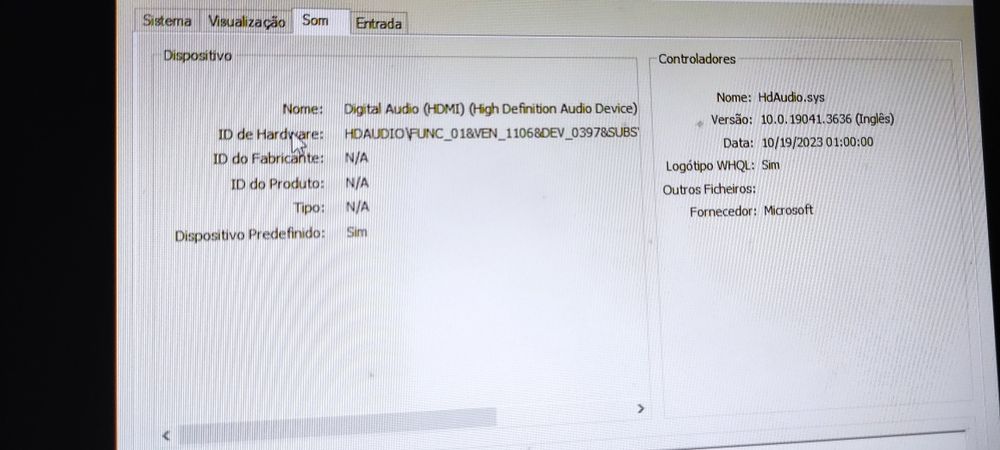Click the Fornecedor label

[x=723, y=212]
